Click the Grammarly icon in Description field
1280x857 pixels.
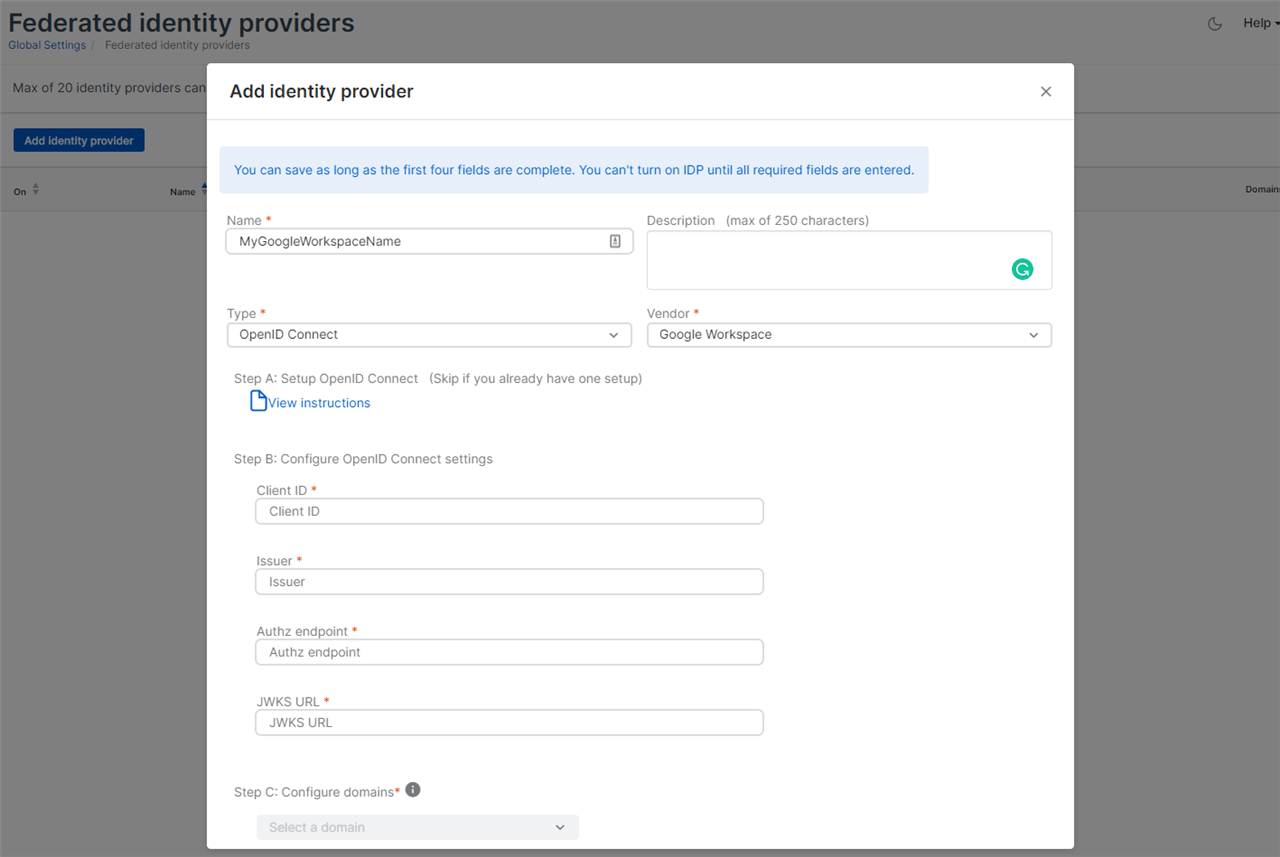pyautogui.click(x=1022, y=269)
